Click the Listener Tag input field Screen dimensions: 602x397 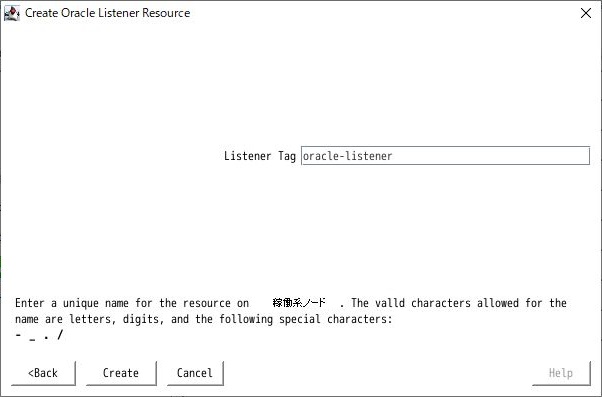pyautogui.click(x=445, y=155)
